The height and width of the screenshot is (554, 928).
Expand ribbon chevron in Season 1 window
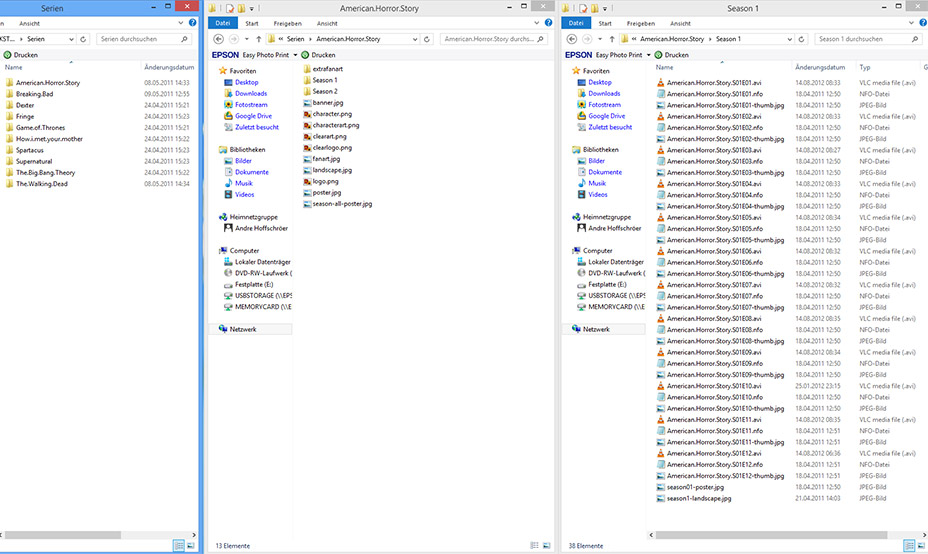click(911, 23)
